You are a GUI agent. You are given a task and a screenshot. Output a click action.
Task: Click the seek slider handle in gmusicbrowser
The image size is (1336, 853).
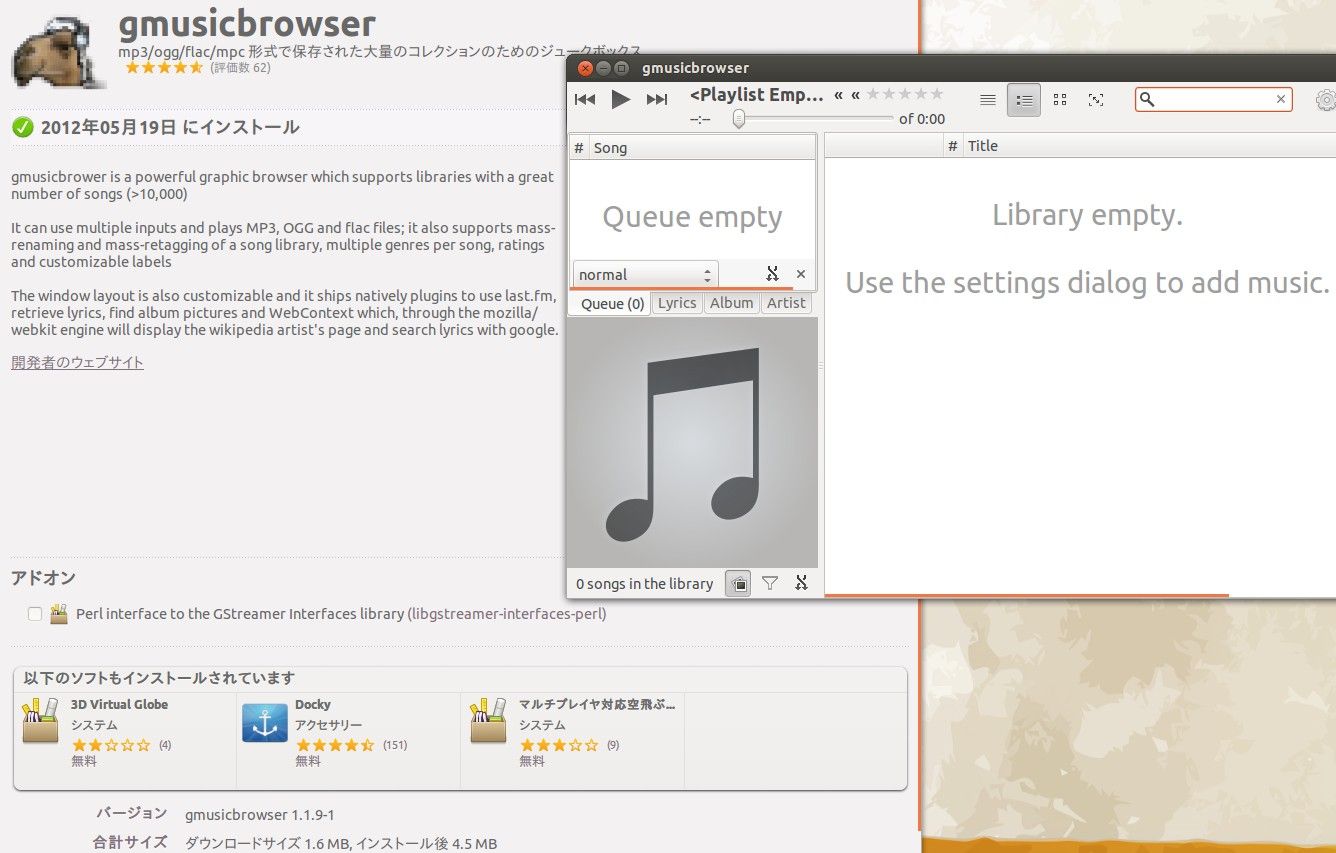pyautogui.click(x=739, y=119)
